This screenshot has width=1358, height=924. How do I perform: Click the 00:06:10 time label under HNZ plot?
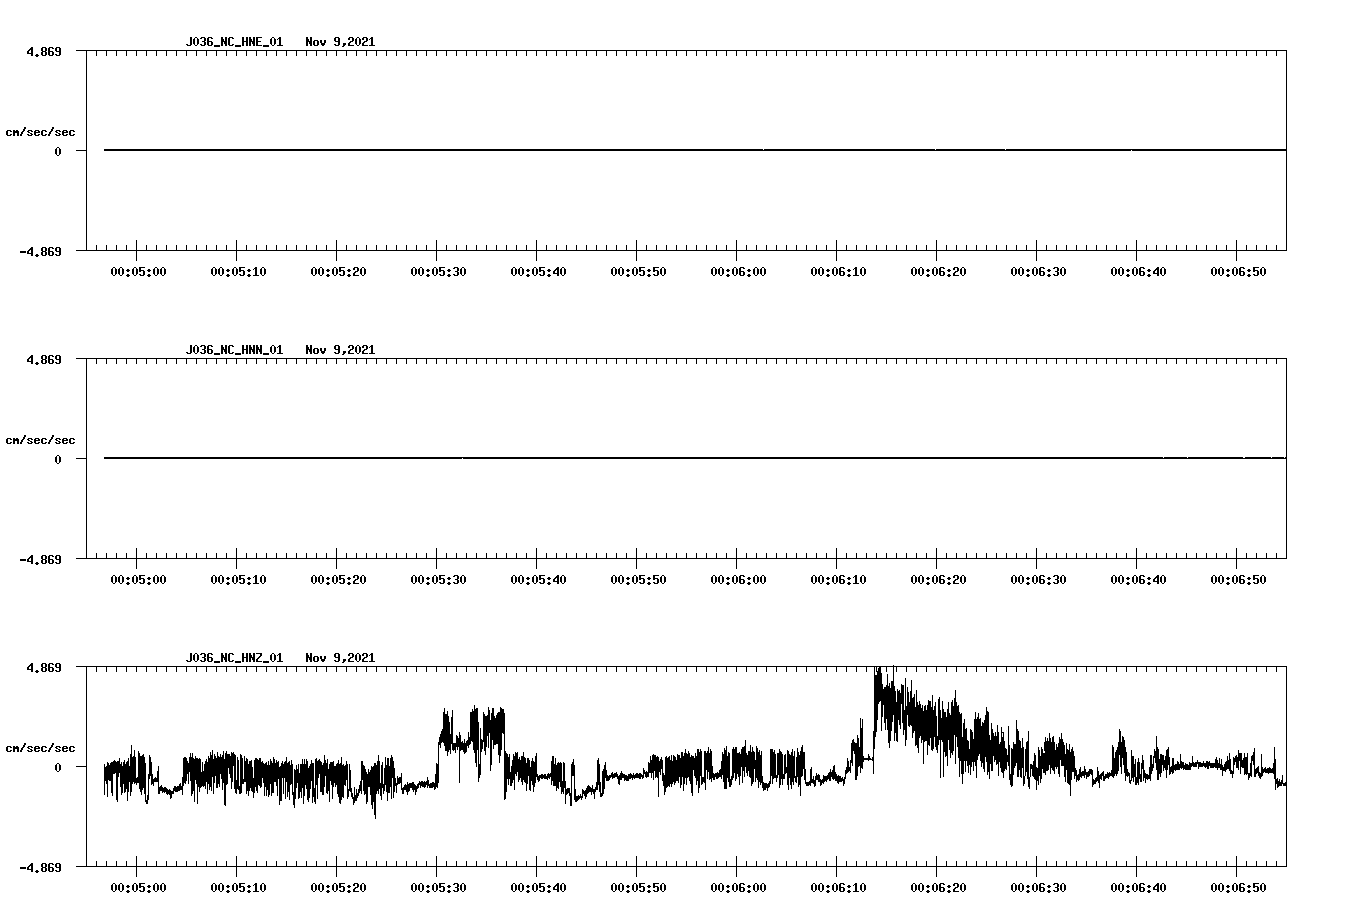click(x=838, y=888)
